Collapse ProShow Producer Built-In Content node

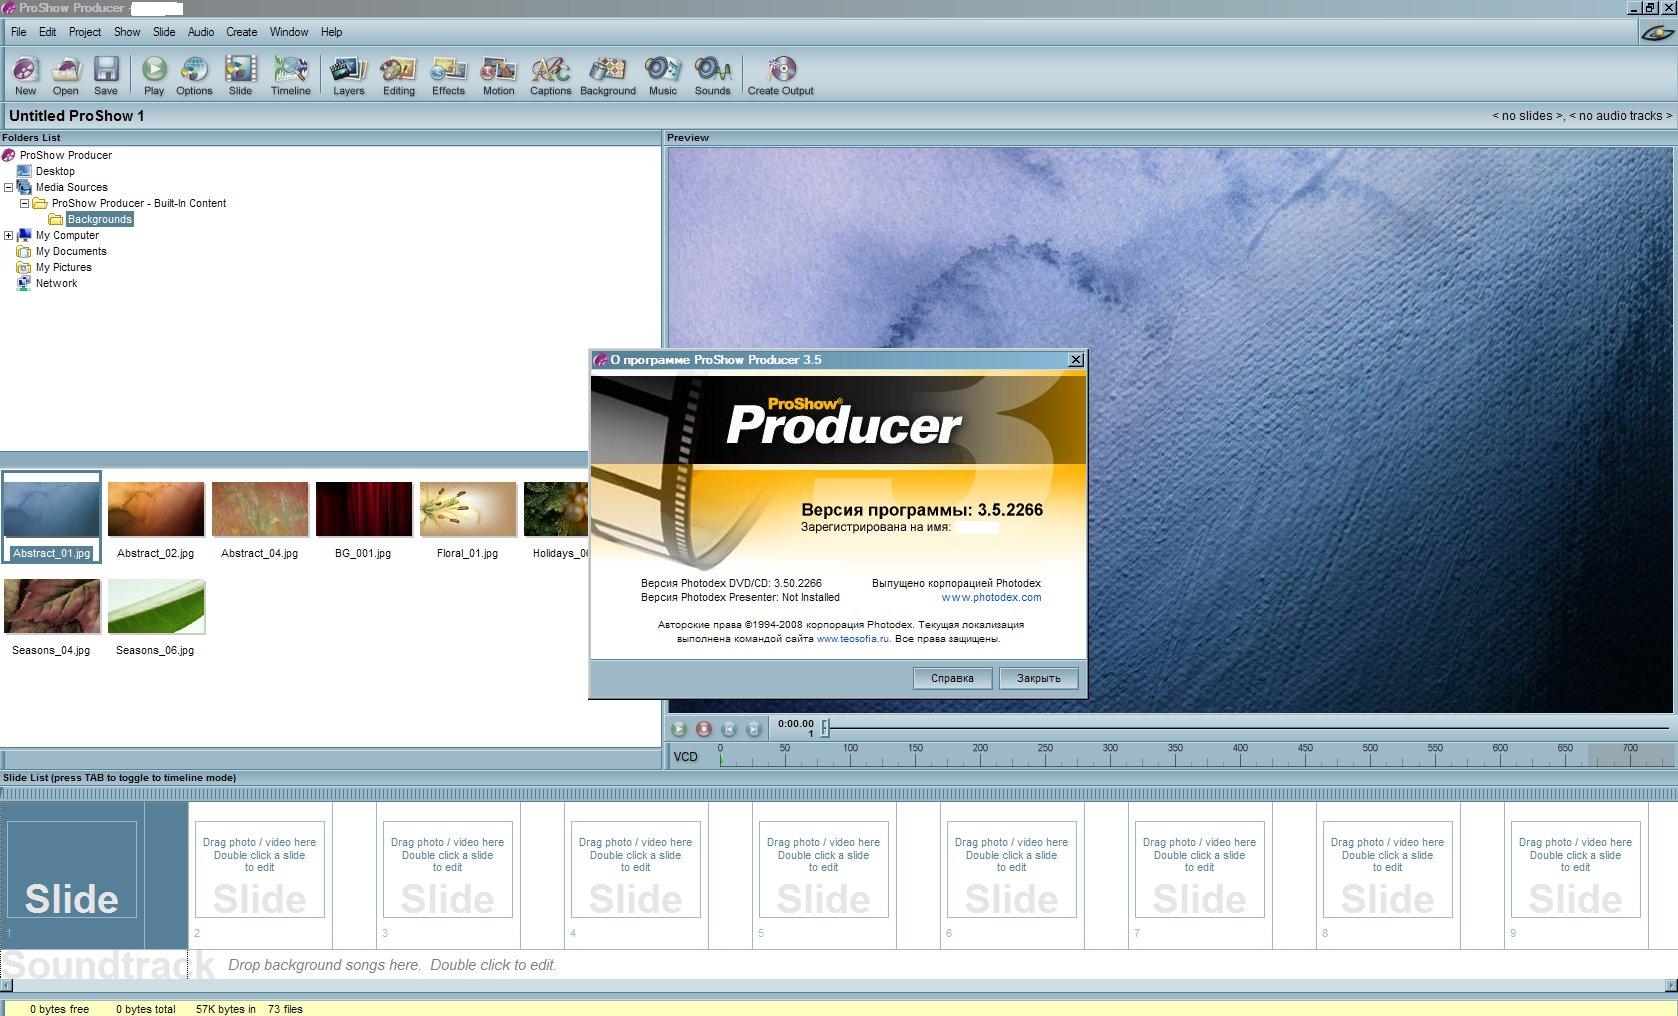click(25, 203)
